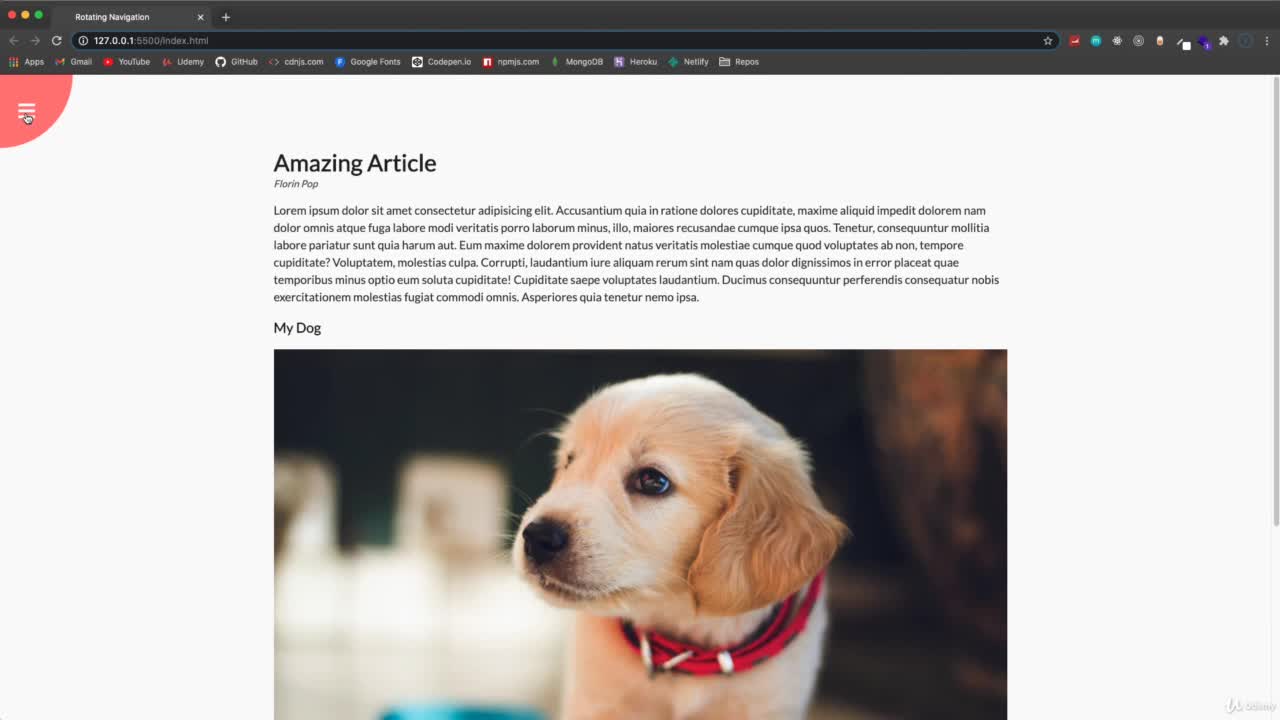Image resolution: width=1280 pixels, height=720 pixels.
Task: Click the puppy photo
Action: [640, 534]
